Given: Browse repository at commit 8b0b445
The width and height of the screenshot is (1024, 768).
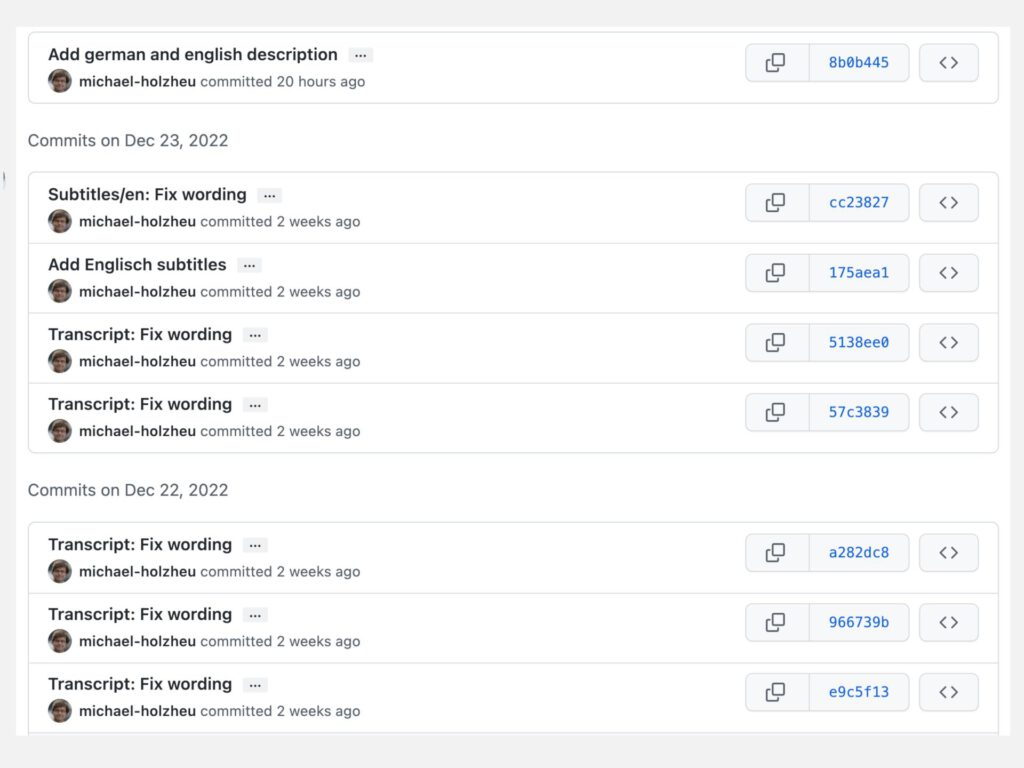Looking at the screenshot, I should [x=948, y=63].
